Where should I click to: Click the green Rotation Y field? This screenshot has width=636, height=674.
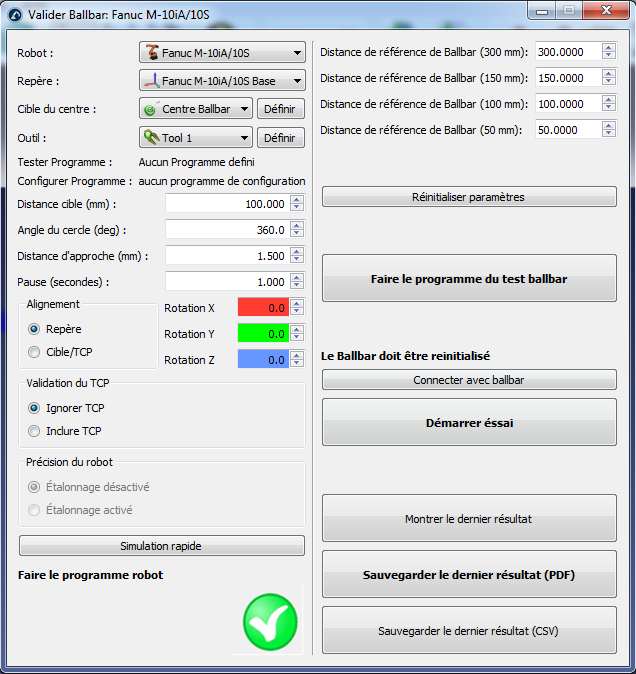pos(262,334)
